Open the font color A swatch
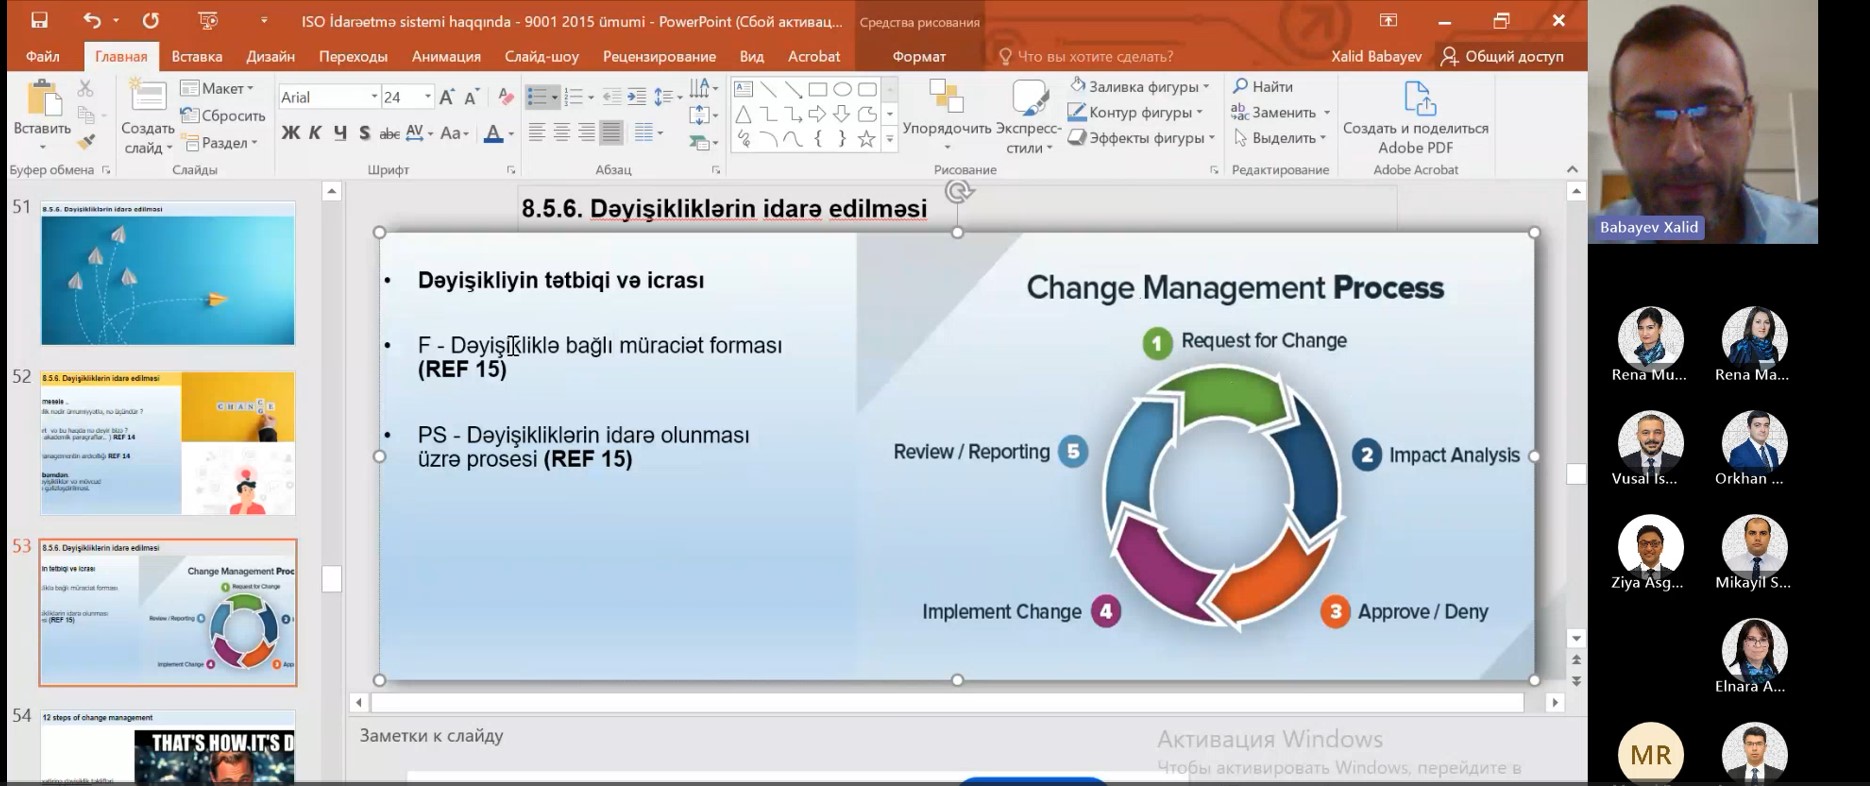This screenshot has height=786, width=1870. (x=493, y=133)
